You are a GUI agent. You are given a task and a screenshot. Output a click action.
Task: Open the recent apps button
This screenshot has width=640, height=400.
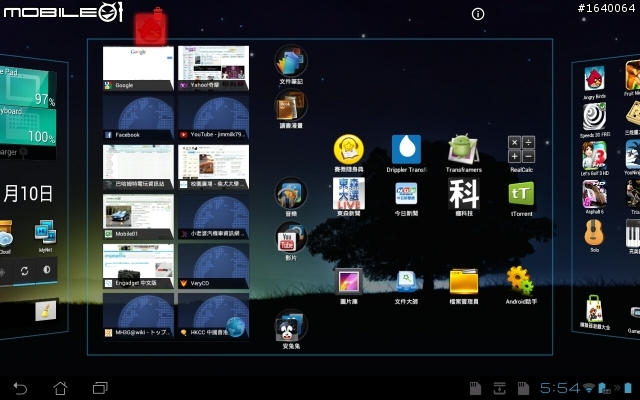[100, 388]
